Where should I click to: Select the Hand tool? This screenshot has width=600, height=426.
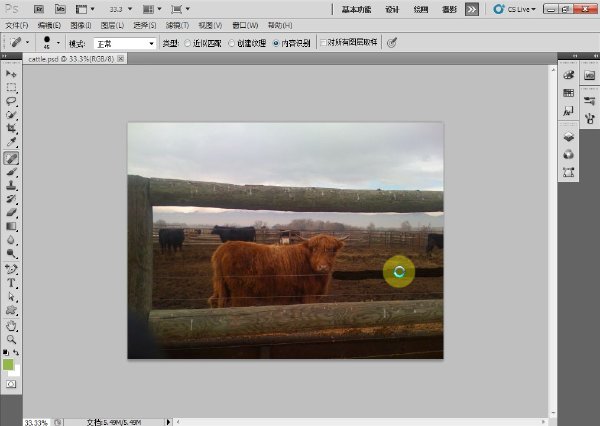click(x=11, y=326)
